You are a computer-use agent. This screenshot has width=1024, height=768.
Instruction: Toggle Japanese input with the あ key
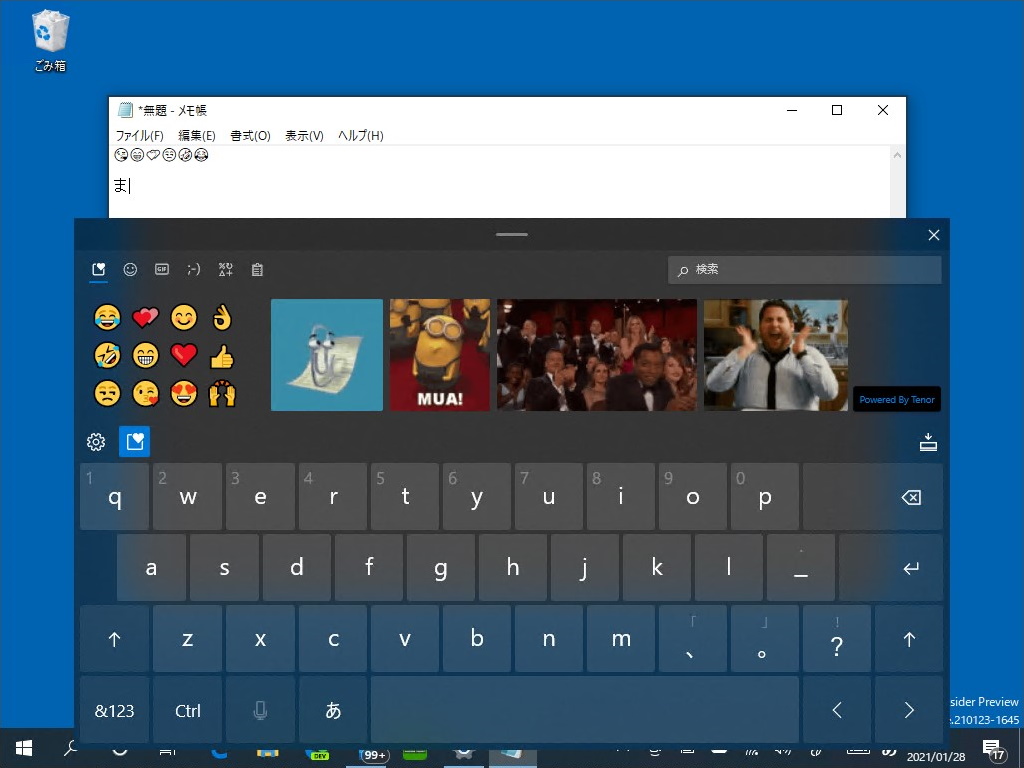click(333, 710)
